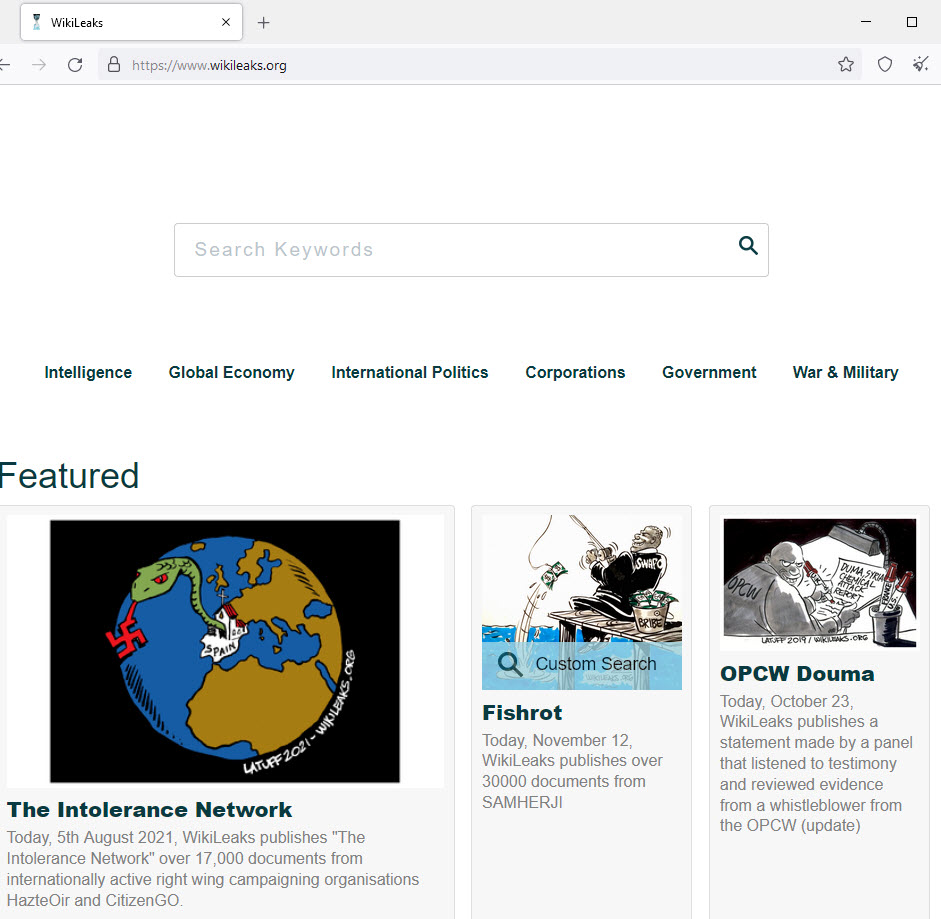
Task: Go to International Politics section
Action: pyautogui.click(x=410, y=372)
